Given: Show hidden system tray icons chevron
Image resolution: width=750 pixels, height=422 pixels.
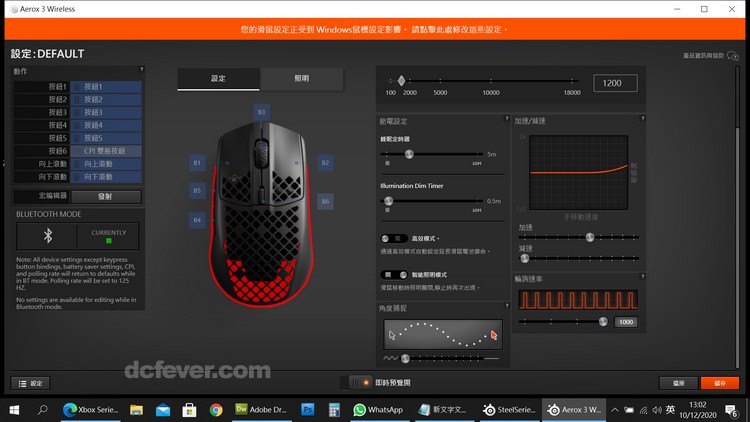Looking at the screenshot, I should click(x=615, y=410).
